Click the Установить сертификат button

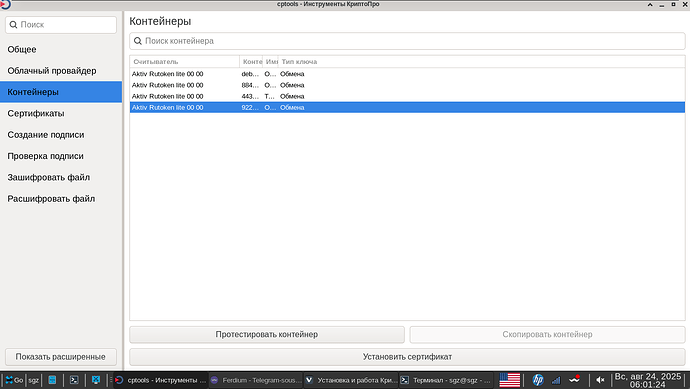point(407,357)
